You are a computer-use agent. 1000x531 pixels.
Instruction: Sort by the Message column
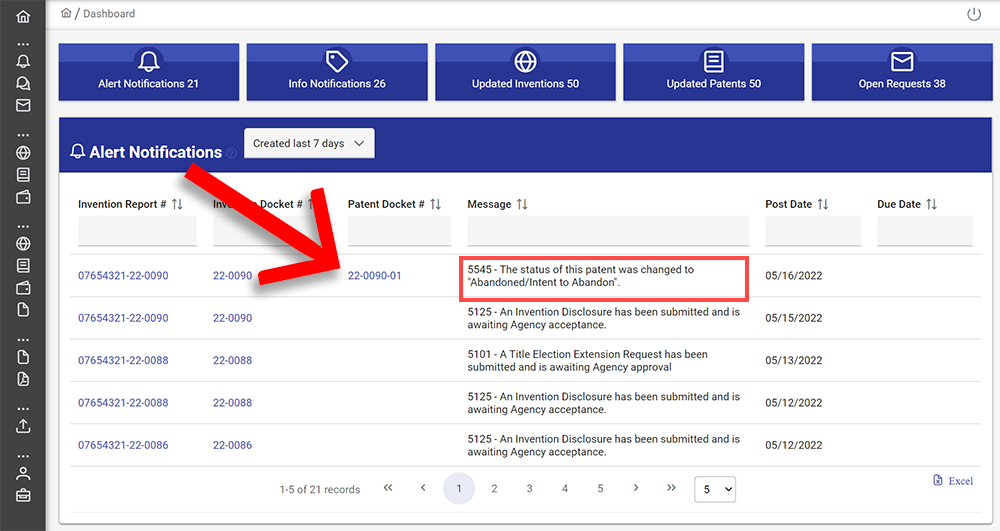point(521,204)
